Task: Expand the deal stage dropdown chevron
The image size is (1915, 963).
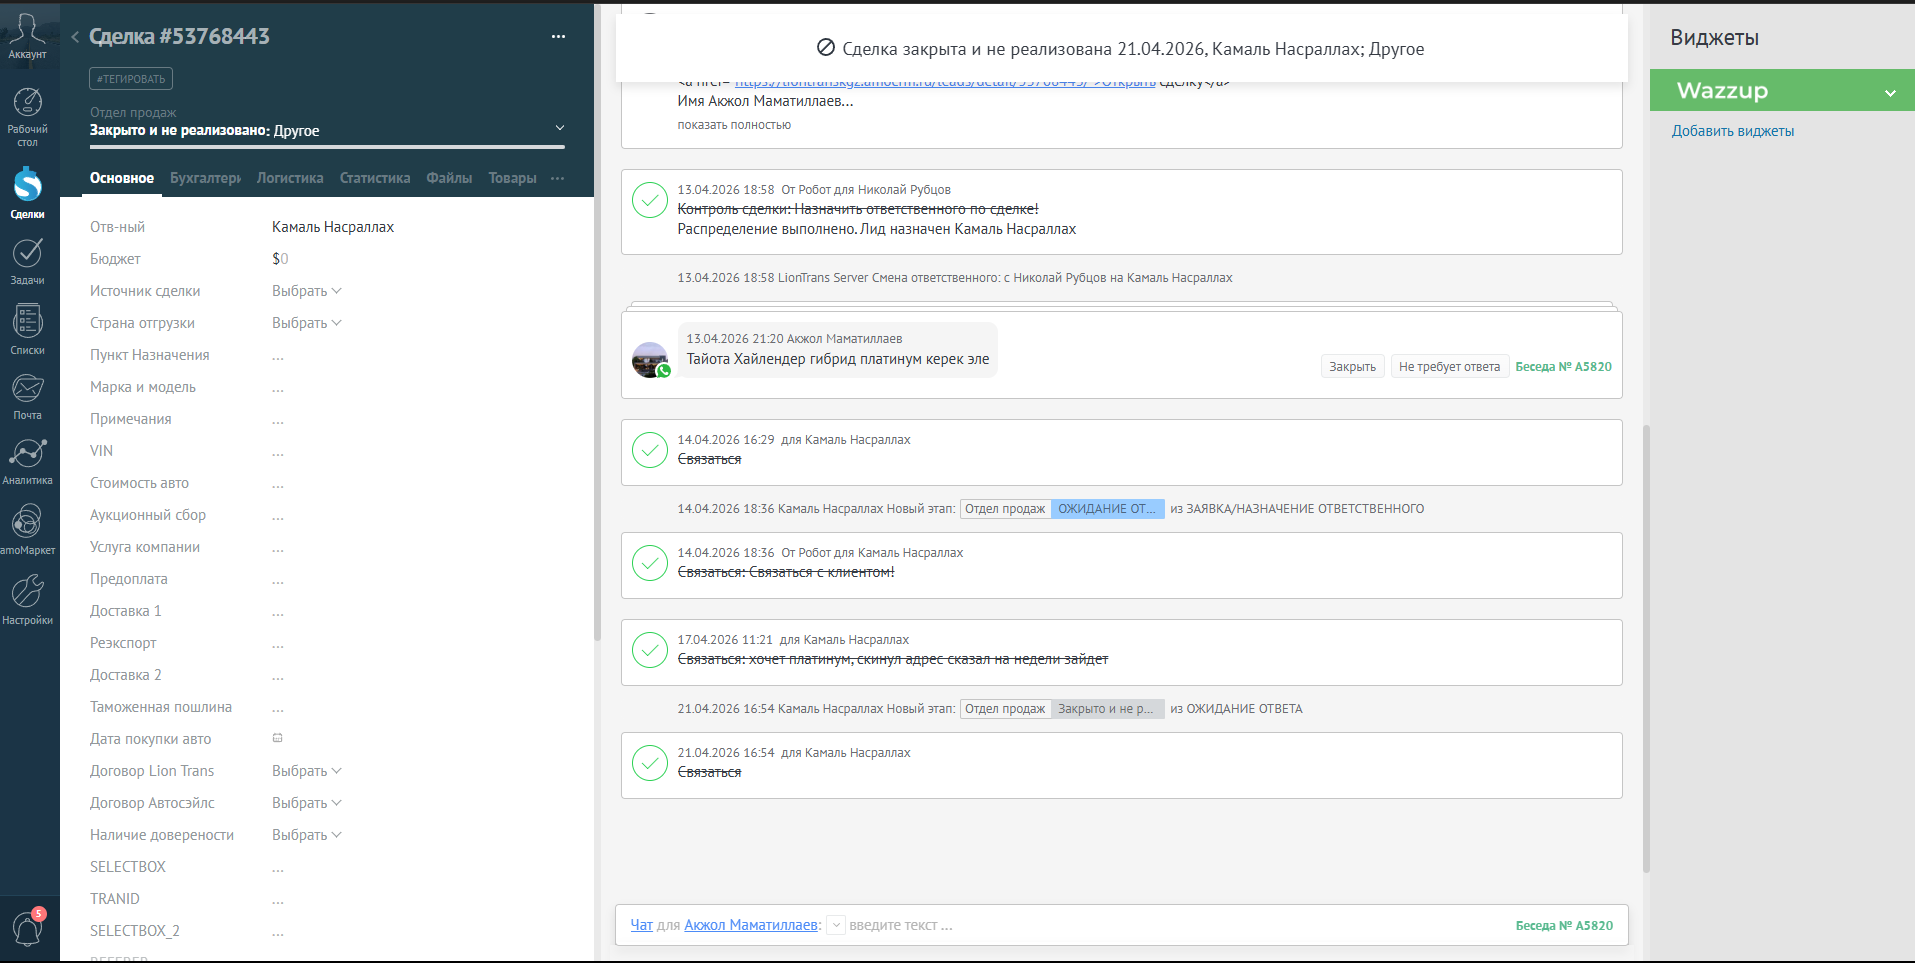Action: coord(560,128)
